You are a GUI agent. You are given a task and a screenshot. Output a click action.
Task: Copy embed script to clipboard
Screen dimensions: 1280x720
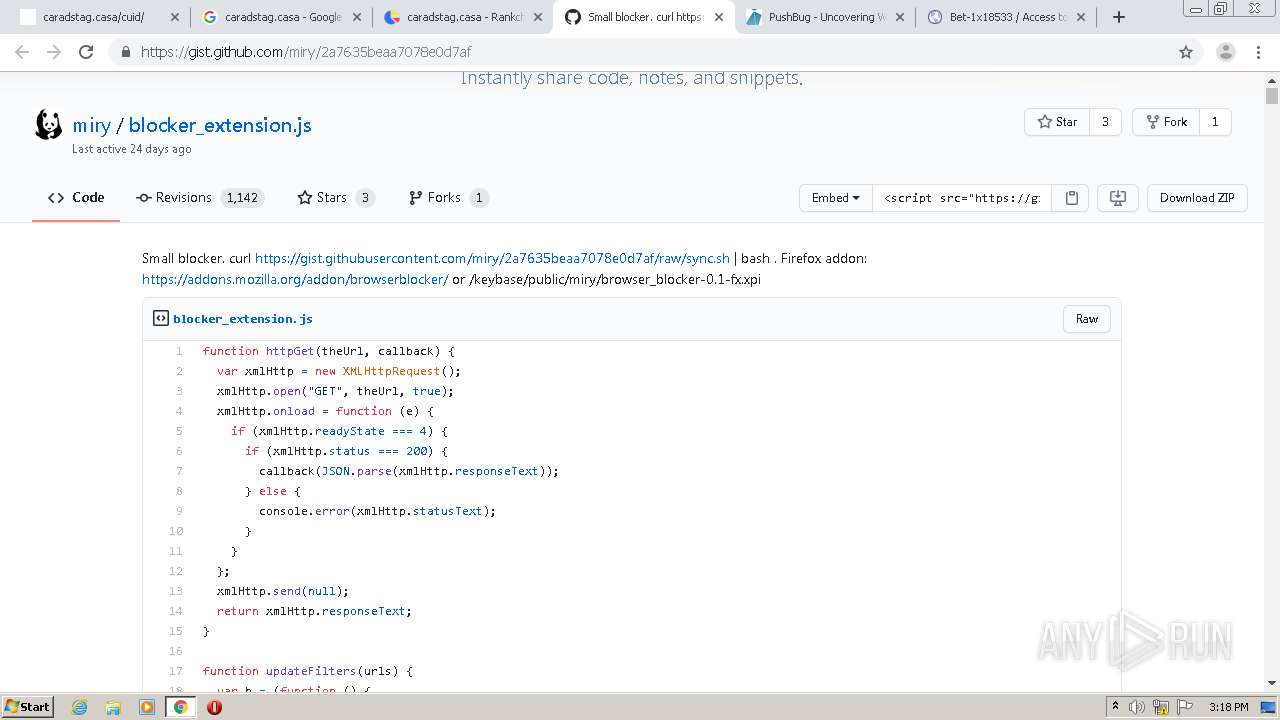pyautogui.click(x=1071, y=198)
